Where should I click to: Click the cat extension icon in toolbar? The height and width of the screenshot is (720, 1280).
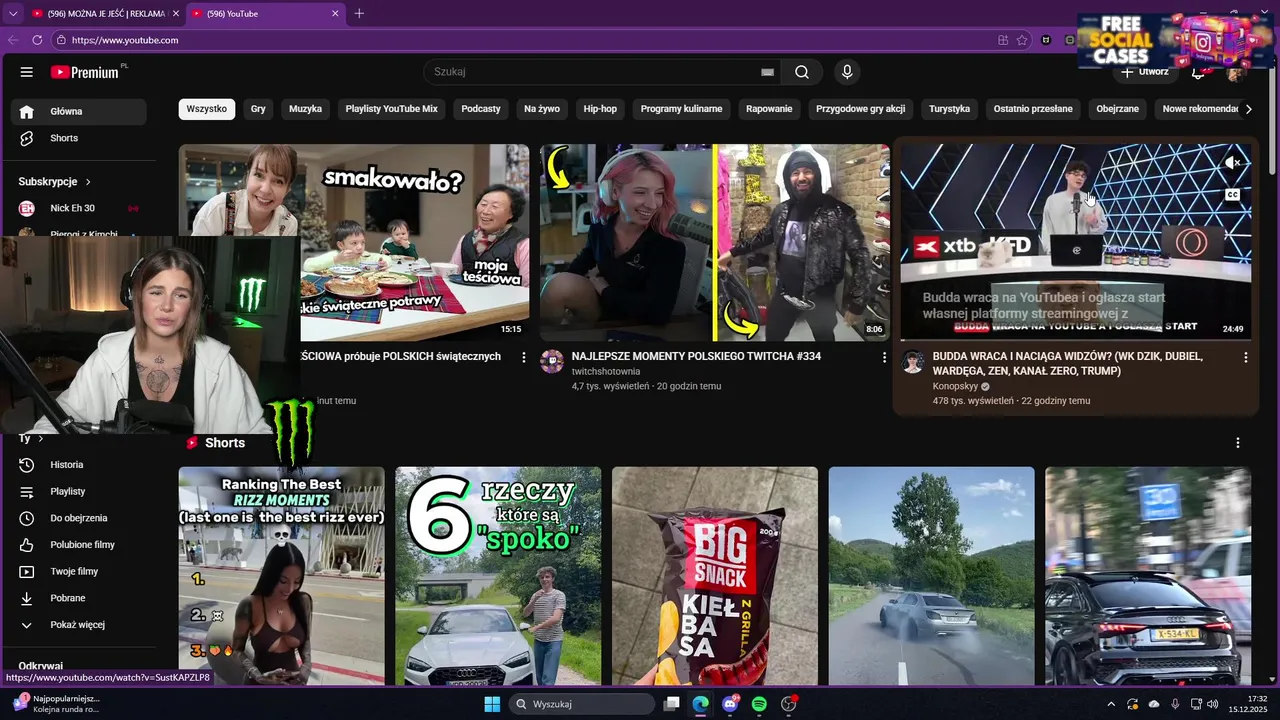[x=1046, y=40]
